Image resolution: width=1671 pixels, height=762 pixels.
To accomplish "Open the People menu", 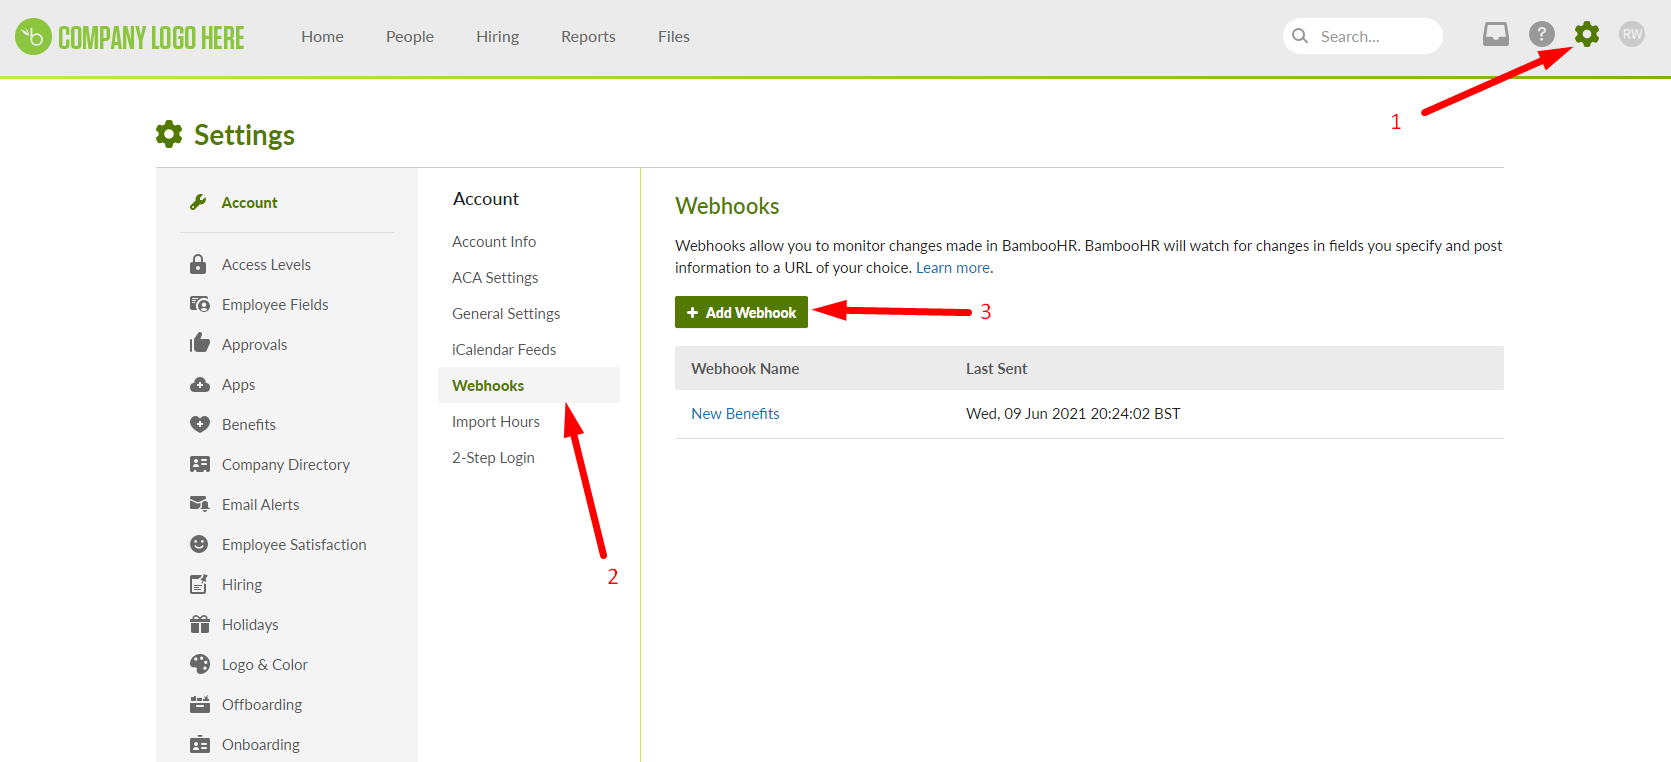I will pyautogui.click(x=410, y=36).
